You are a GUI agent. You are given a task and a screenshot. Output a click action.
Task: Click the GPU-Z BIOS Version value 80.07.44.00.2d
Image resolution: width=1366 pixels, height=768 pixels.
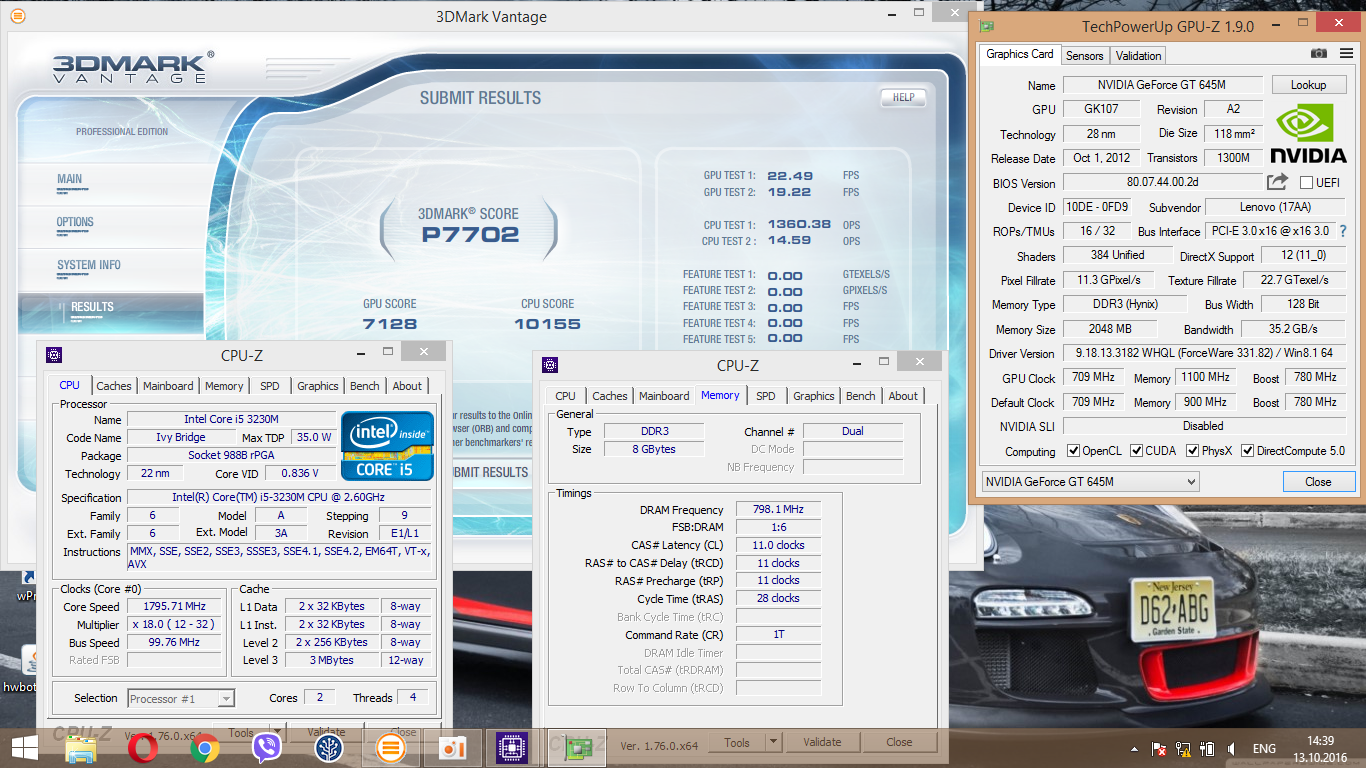coord(1161,182)
